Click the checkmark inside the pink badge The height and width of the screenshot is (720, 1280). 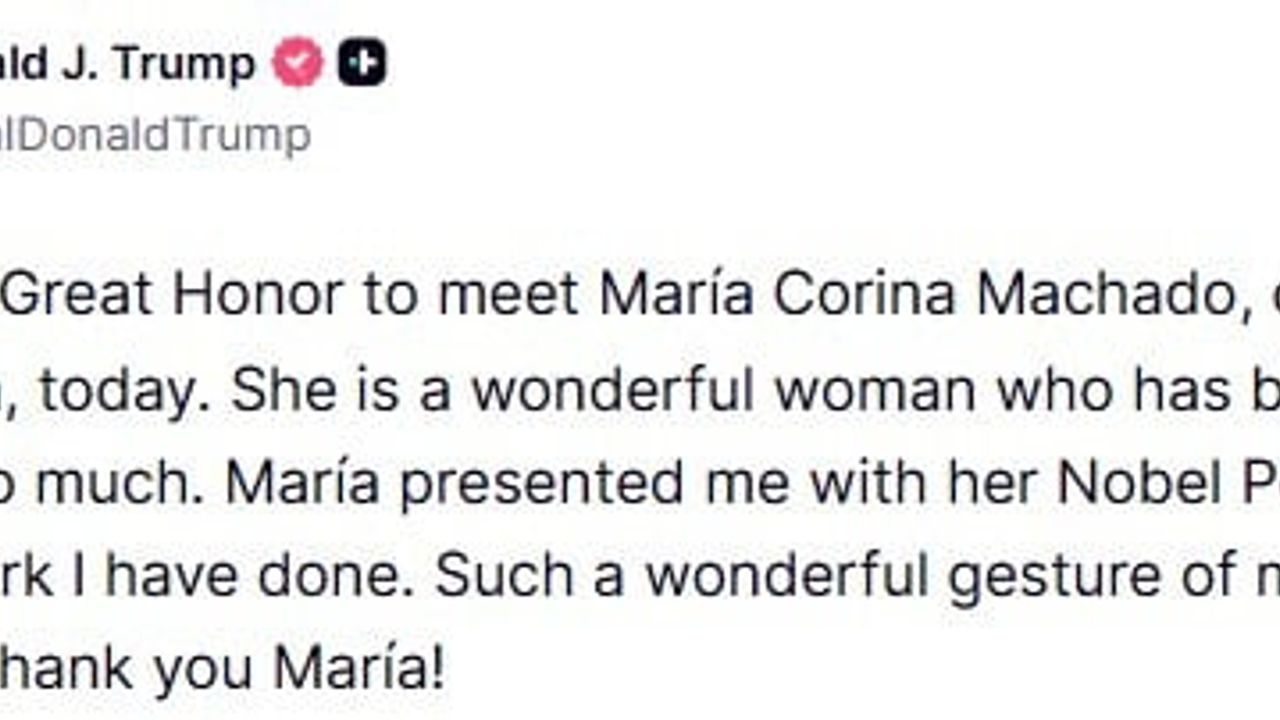click(298, 60)
